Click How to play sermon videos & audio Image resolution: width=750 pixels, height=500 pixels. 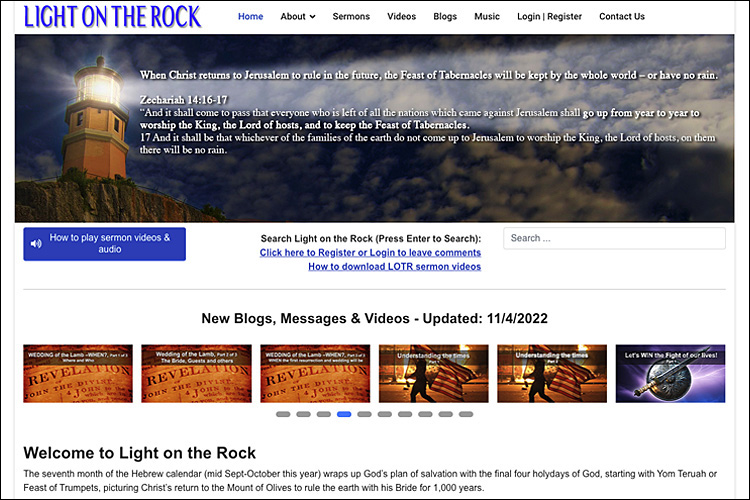click(x=104, y=244)
